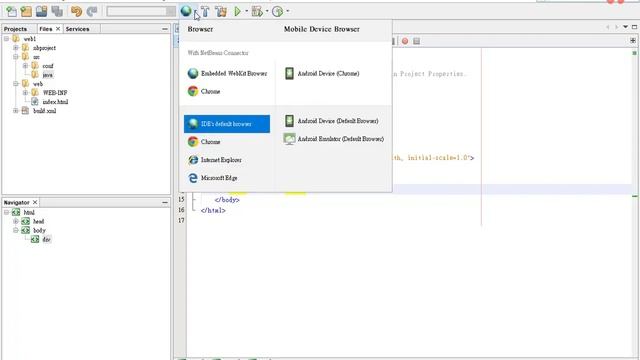Click the New File toolbar icon

click(x=11, y=11)
